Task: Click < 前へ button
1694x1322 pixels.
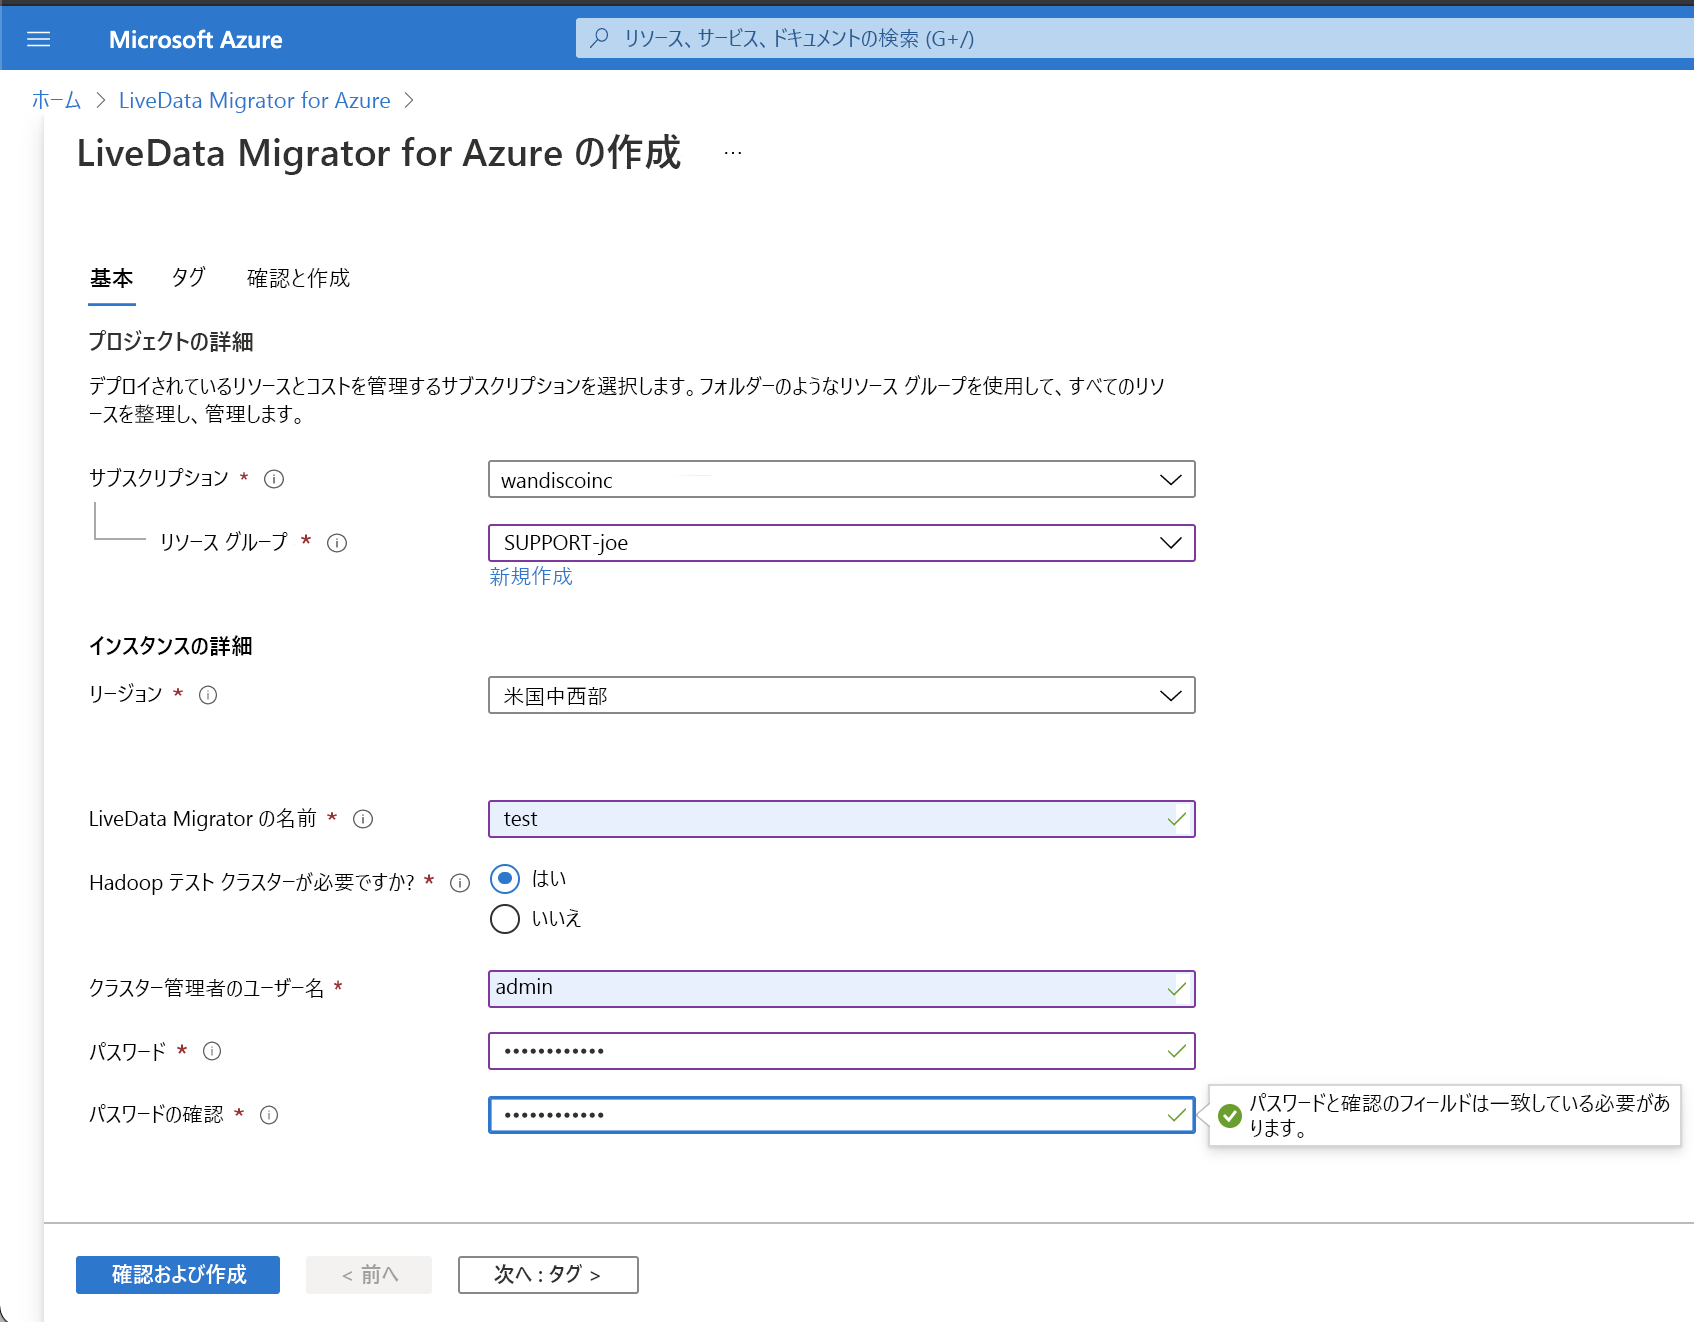Action: (369, 1275)
